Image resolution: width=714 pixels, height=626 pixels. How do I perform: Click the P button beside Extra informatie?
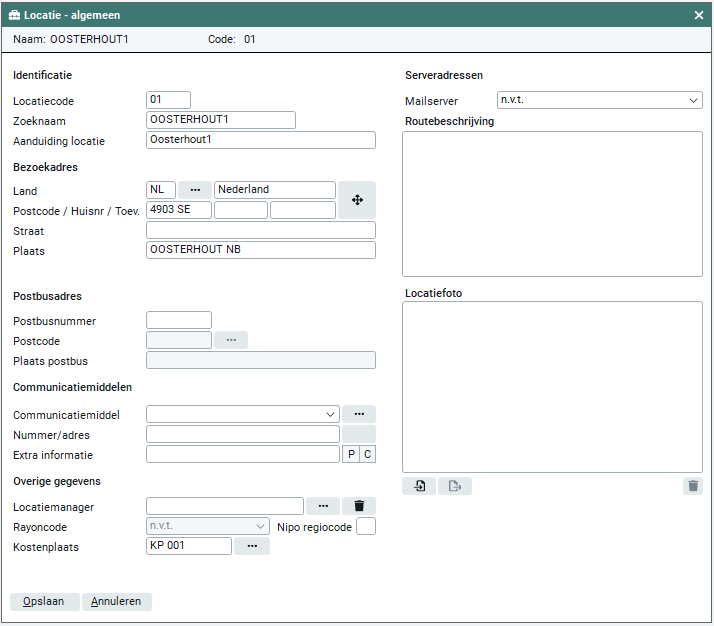point(350,454)
